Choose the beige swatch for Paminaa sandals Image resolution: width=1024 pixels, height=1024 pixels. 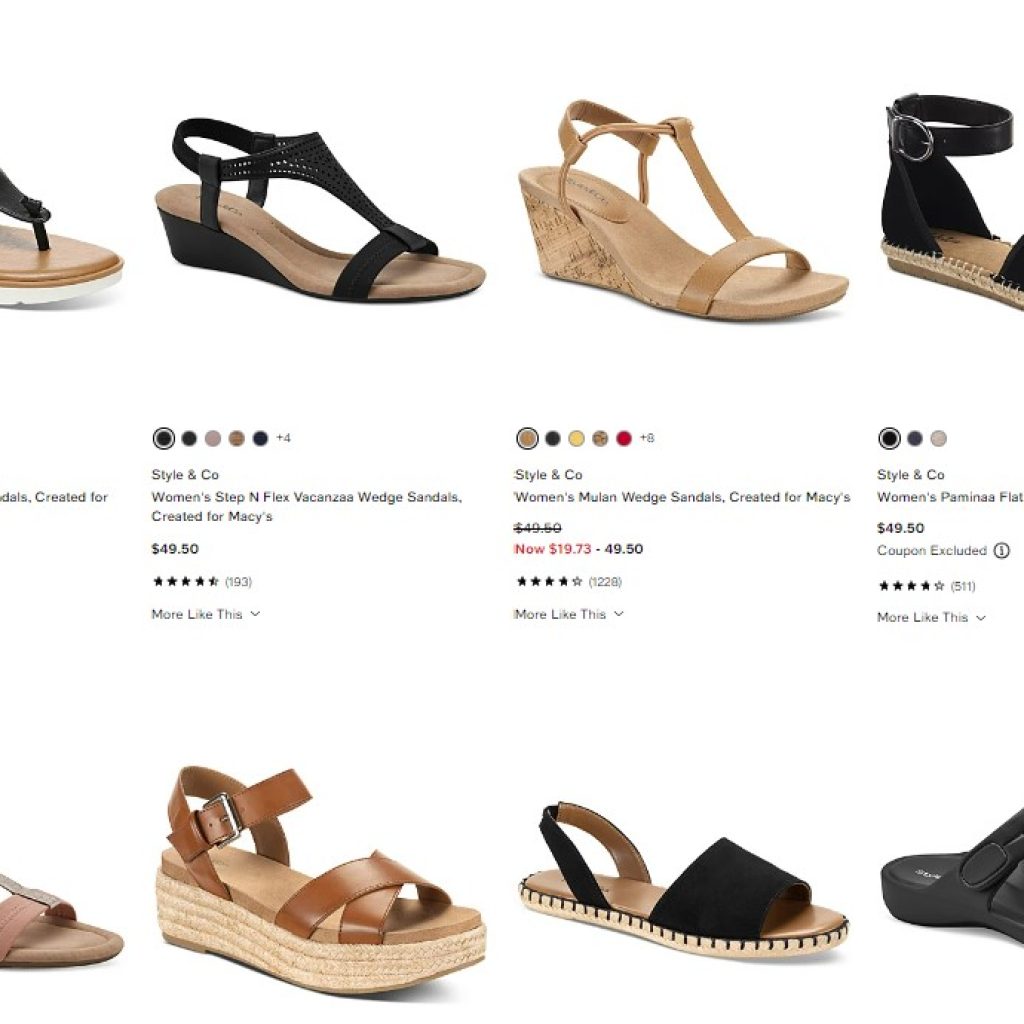point(938,438)
